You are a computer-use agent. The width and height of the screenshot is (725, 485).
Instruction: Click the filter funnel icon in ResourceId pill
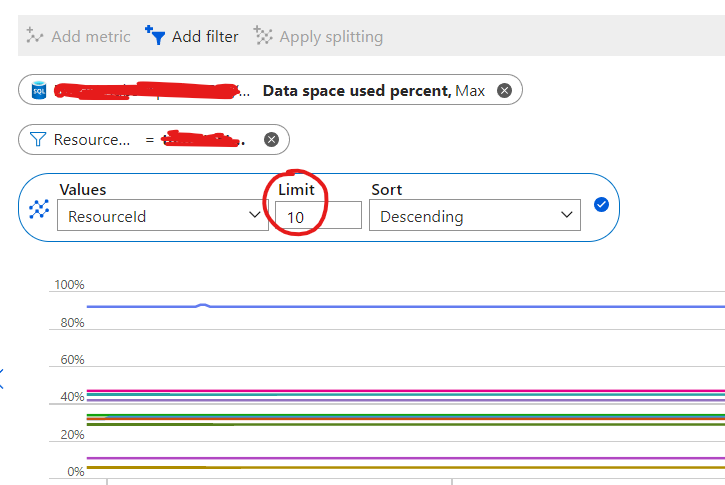tap(39, 139)
